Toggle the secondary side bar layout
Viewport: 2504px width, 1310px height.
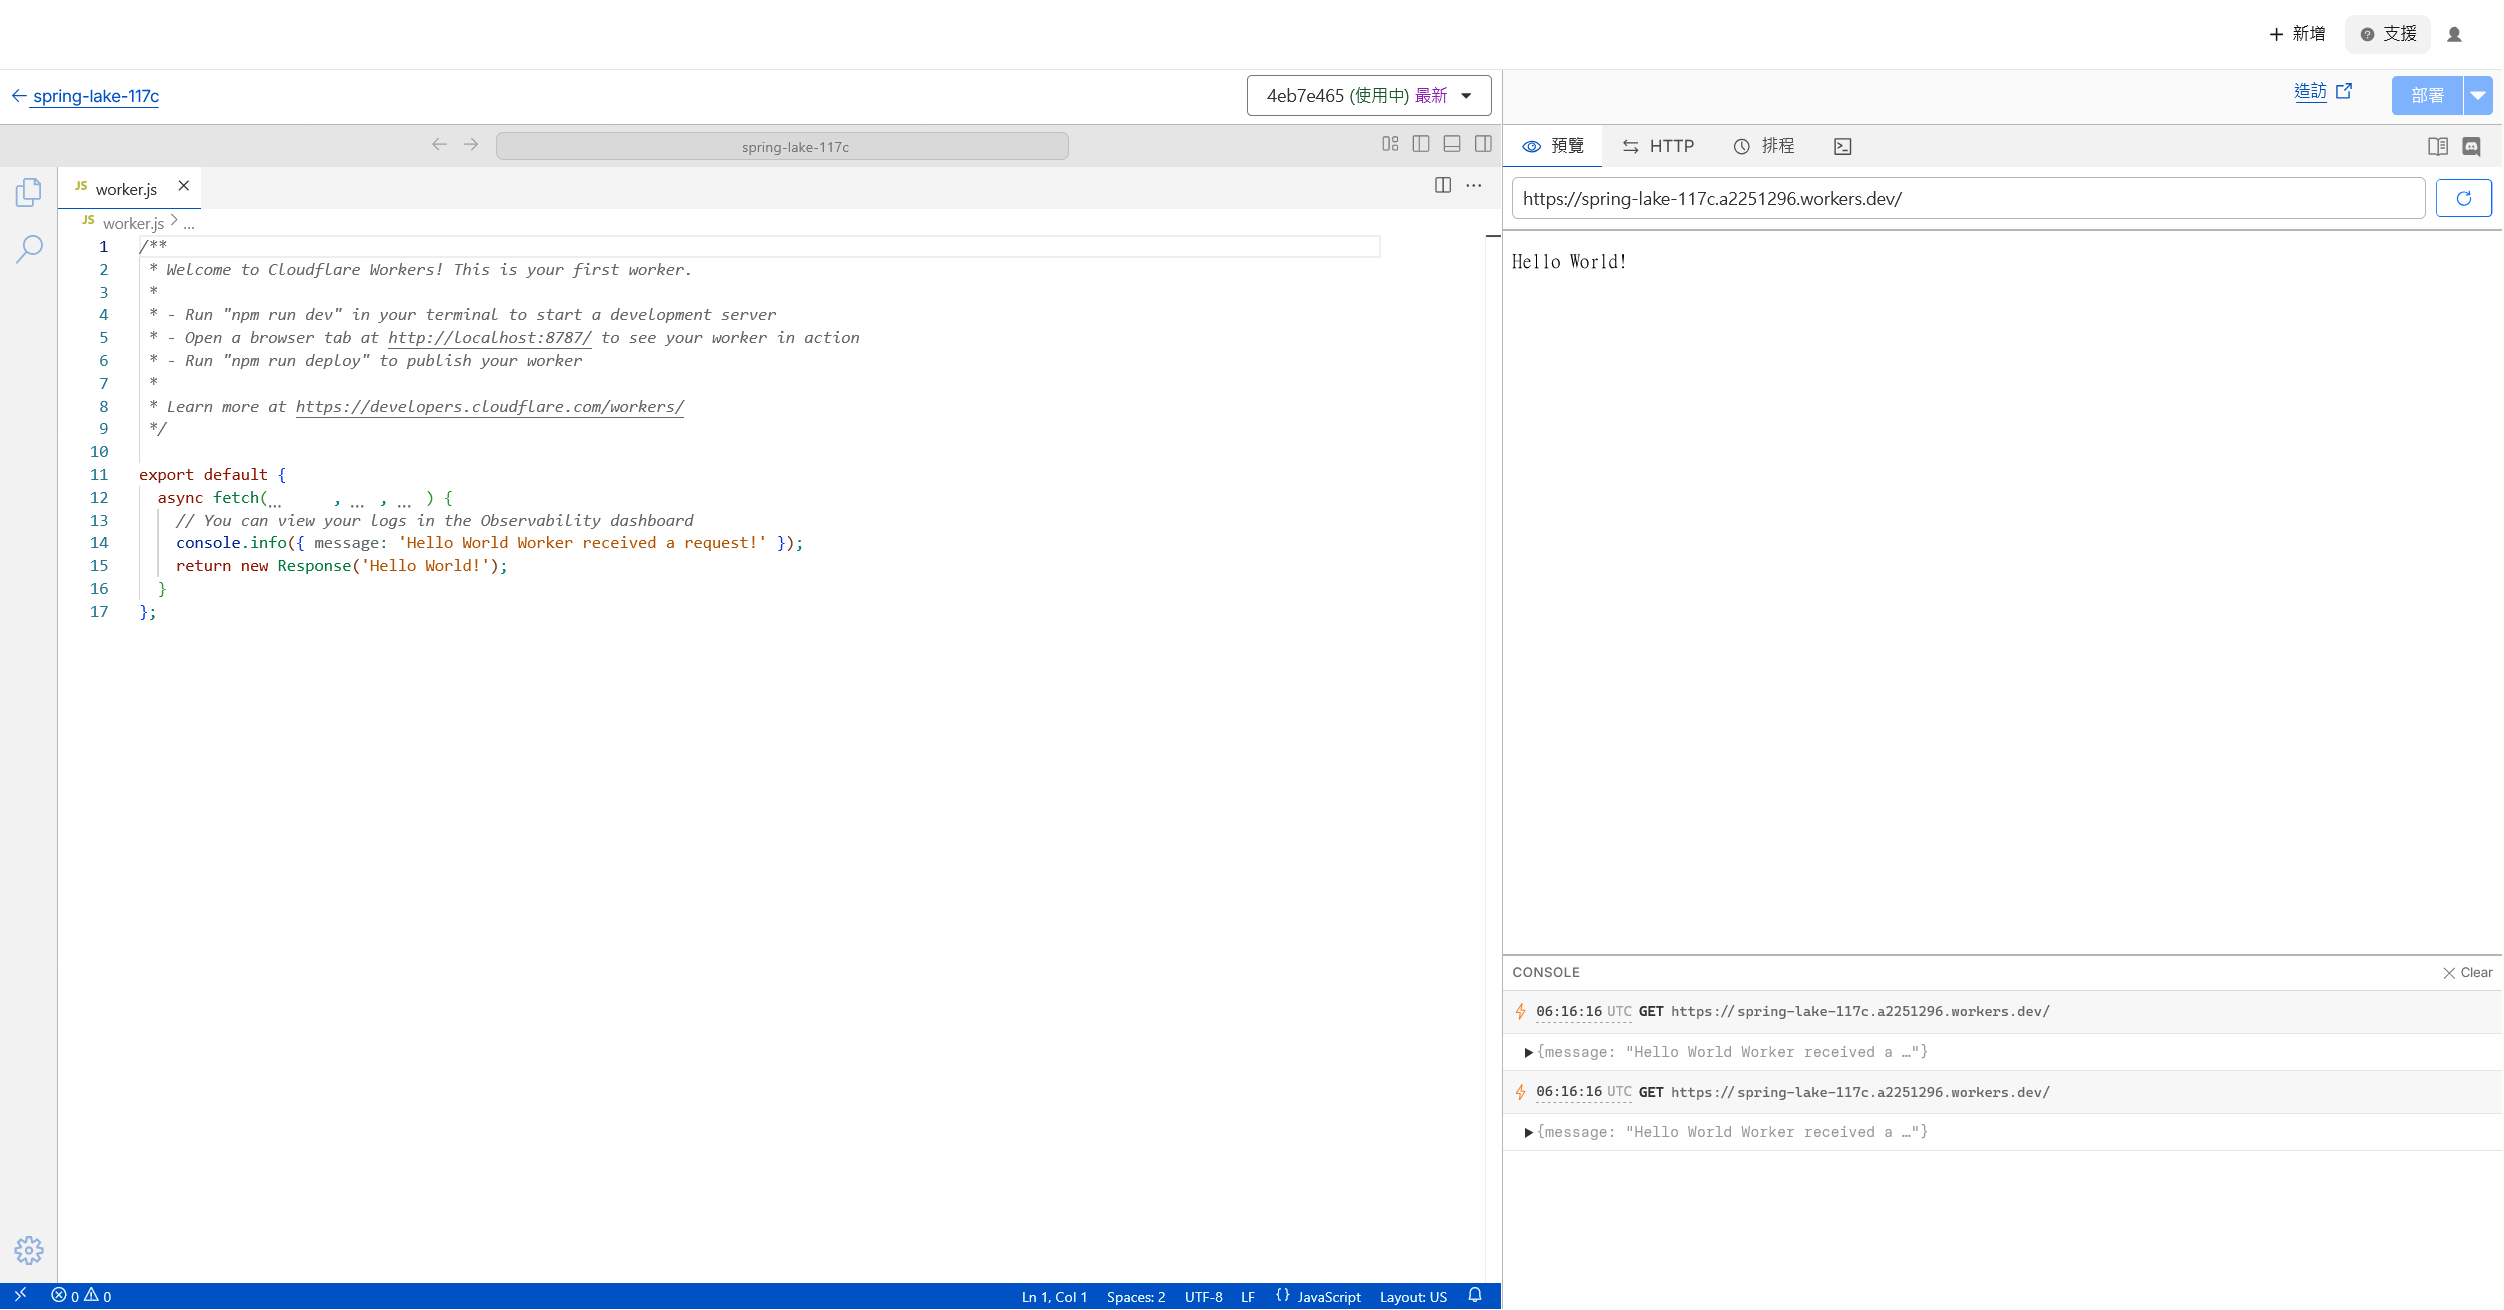1483,144
